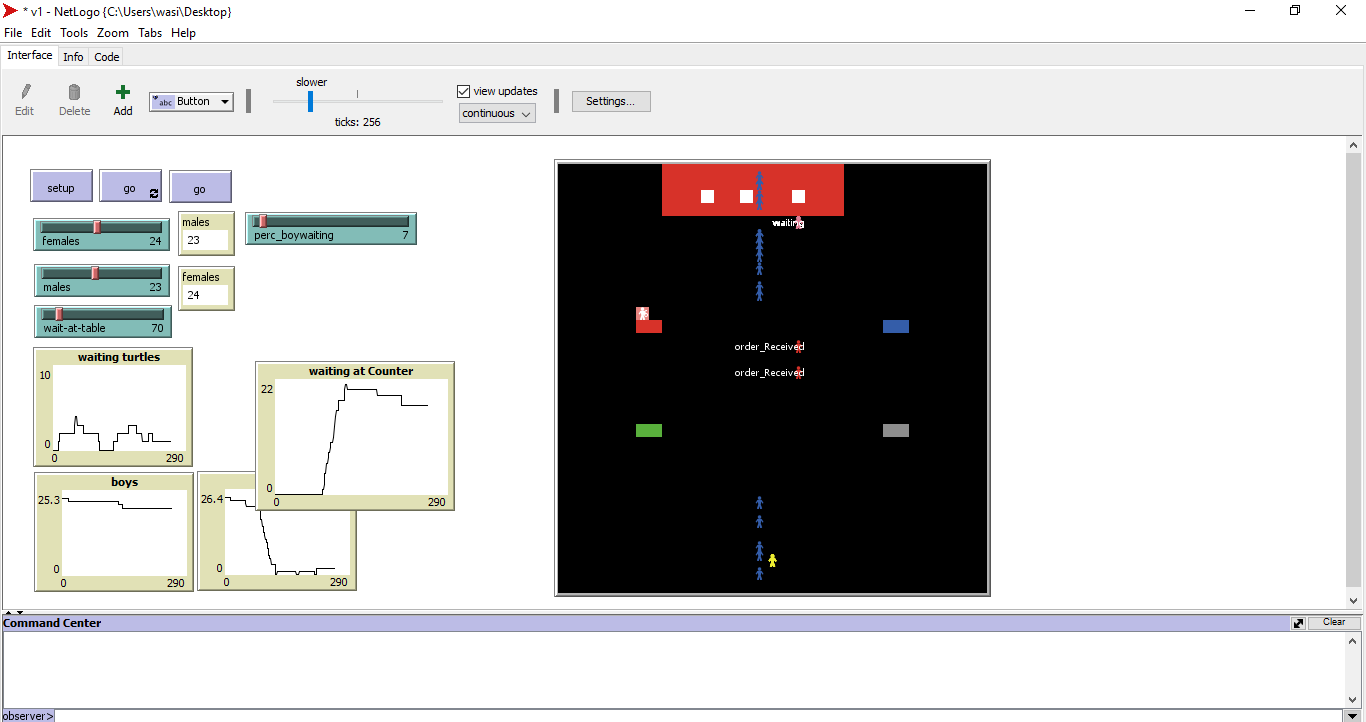Open the Tools menu
Screen dimensions: 1366x722
(x=74, y=33)
